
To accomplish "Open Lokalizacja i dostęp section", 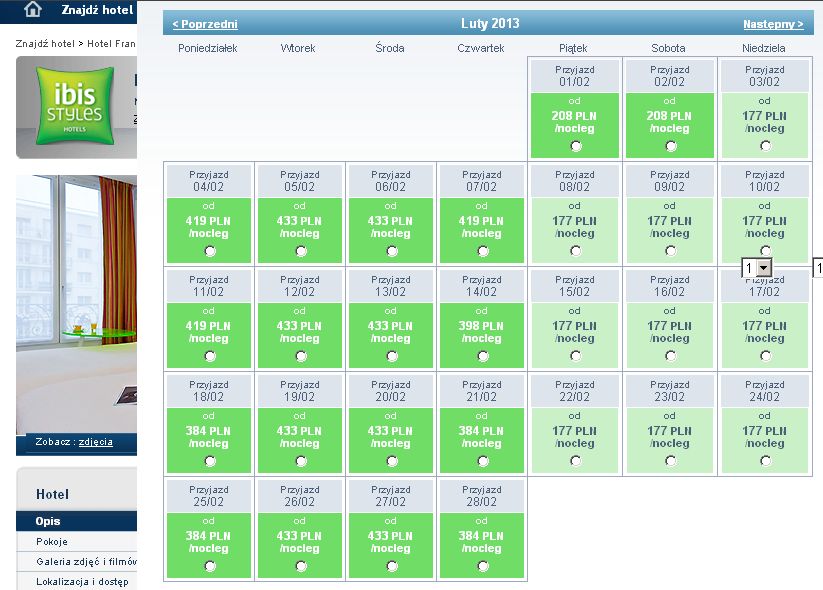I will pos(82,582).
